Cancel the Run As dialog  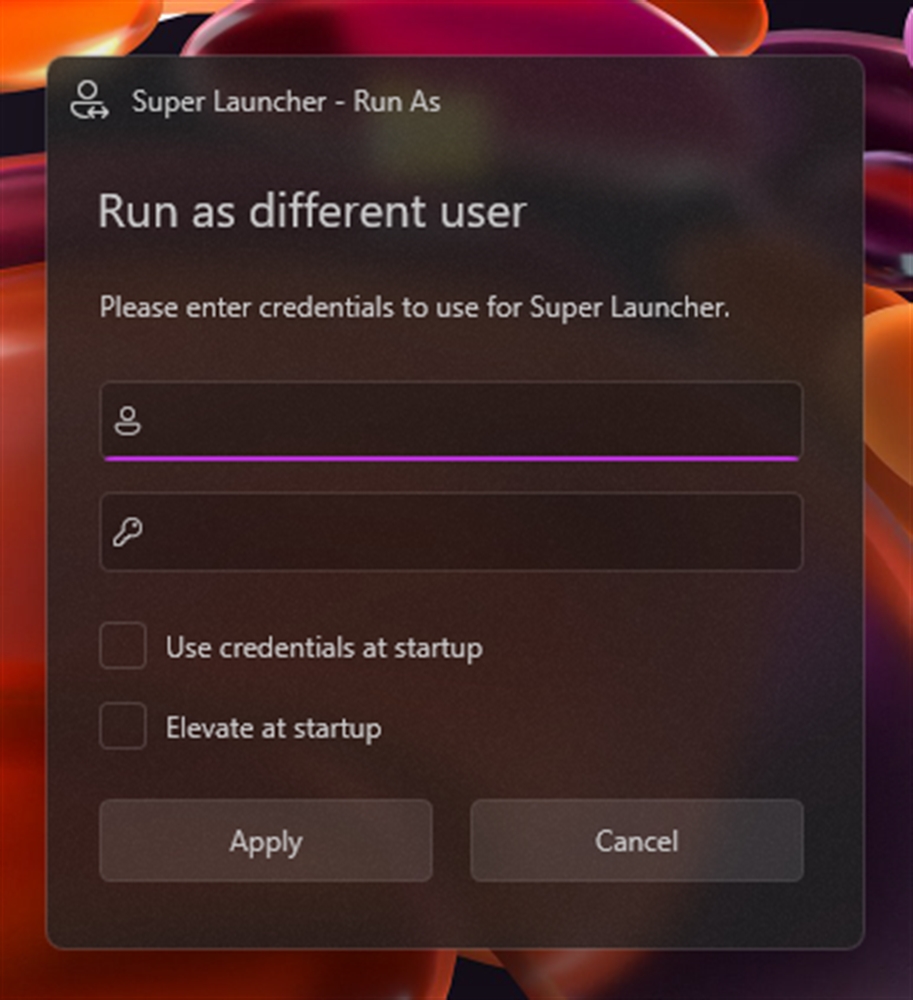637,841
